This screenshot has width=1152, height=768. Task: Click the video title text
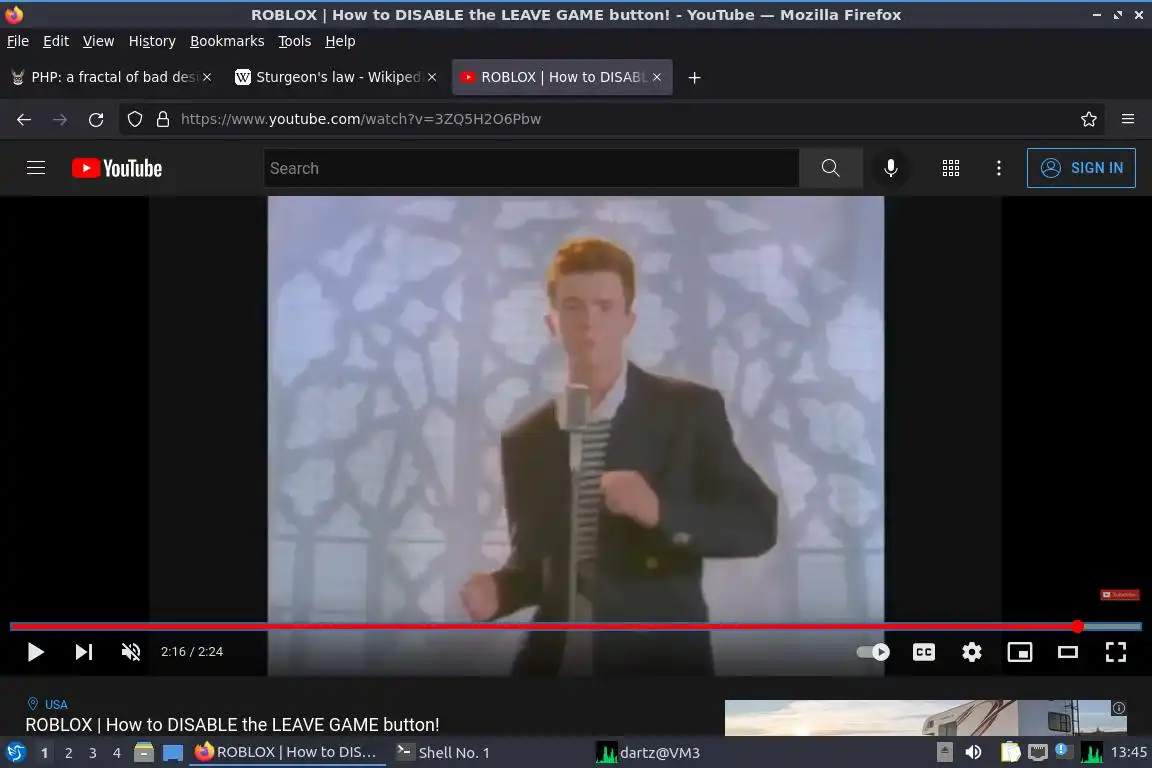click(232, 725)
